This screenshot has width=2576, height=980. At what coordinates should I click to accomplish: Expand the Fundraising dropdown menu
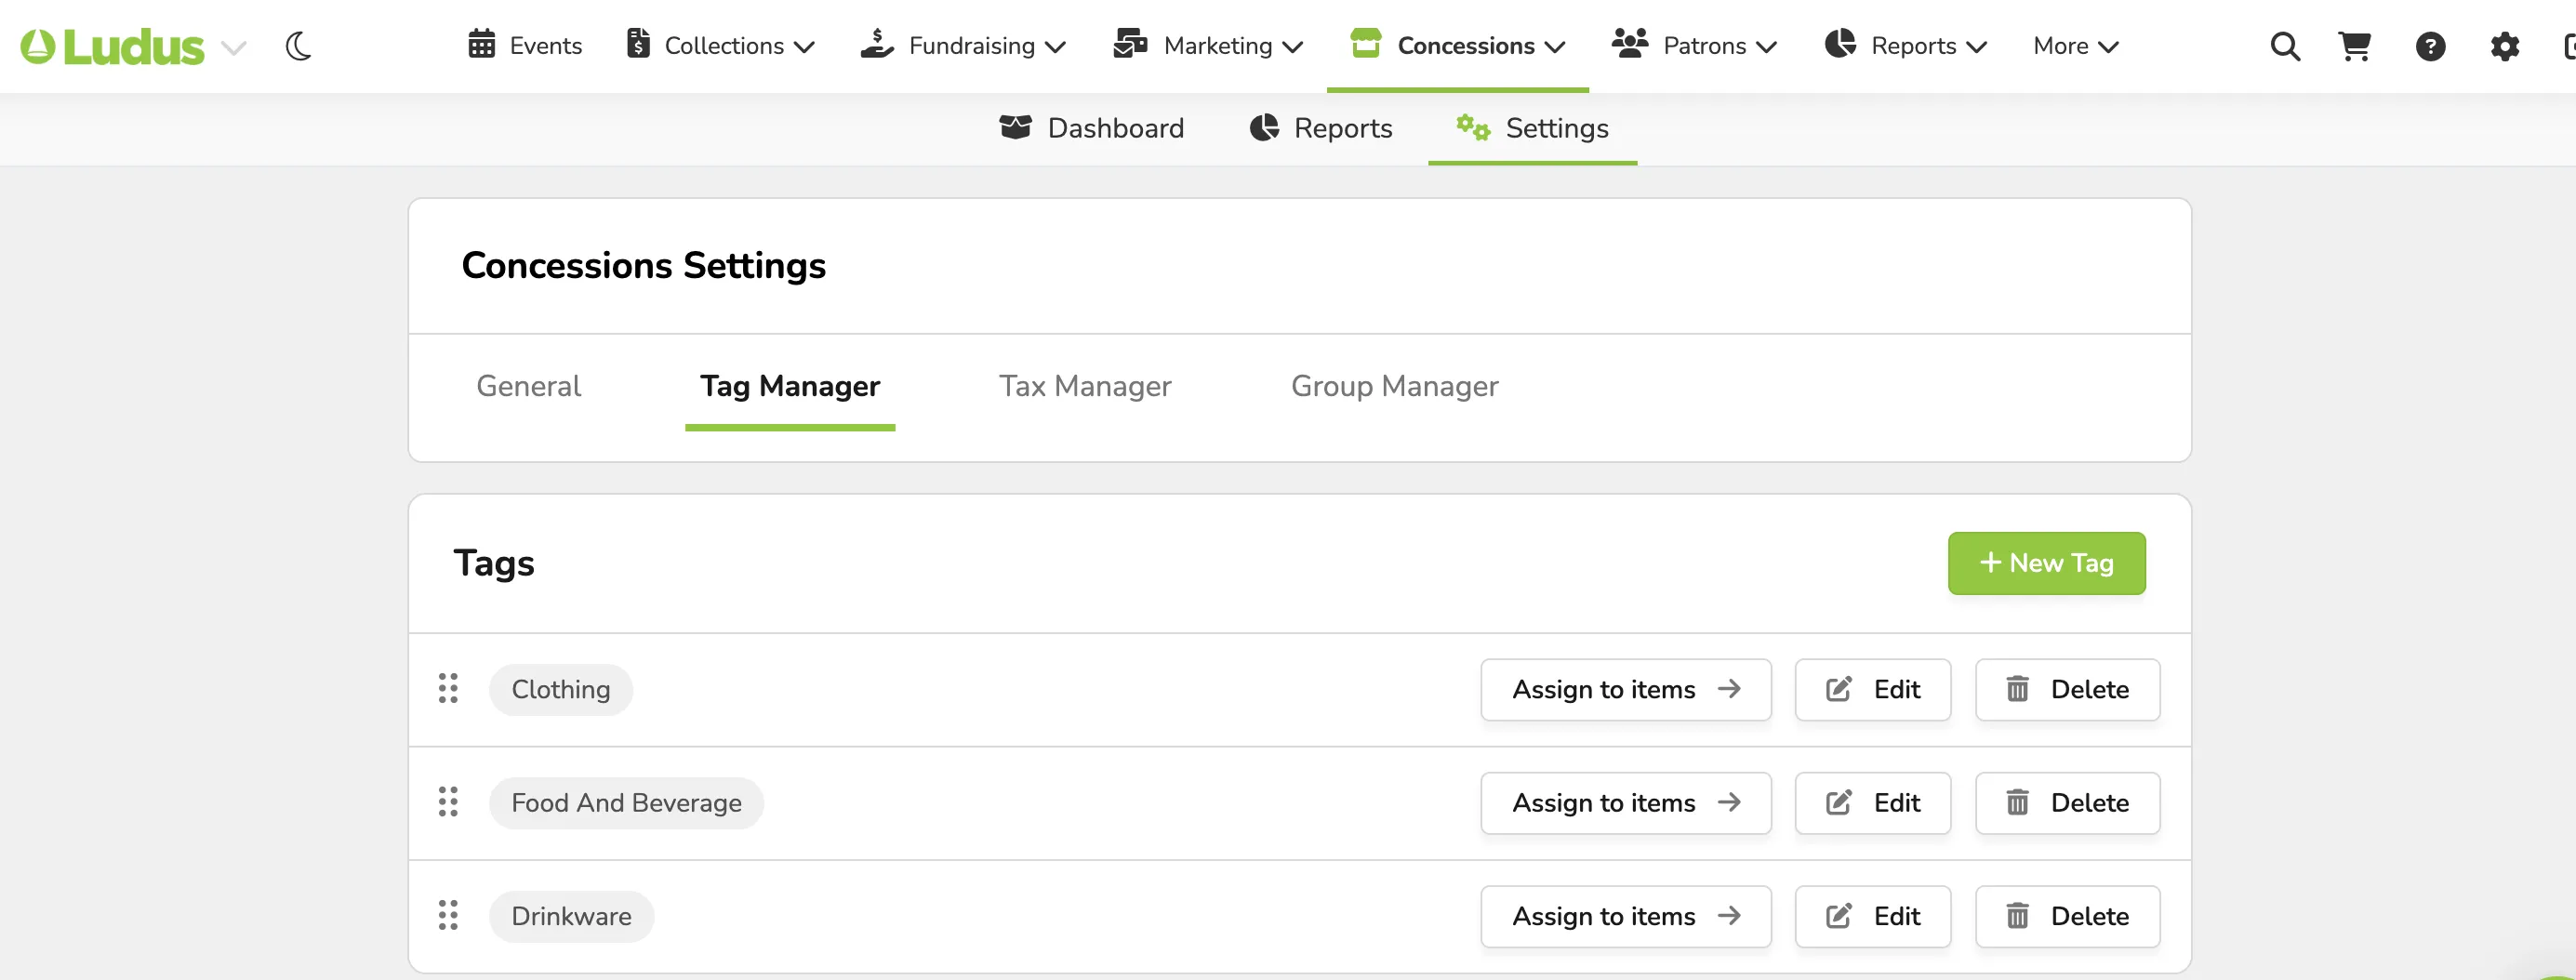pyautogui.click(x=963, y=46)
